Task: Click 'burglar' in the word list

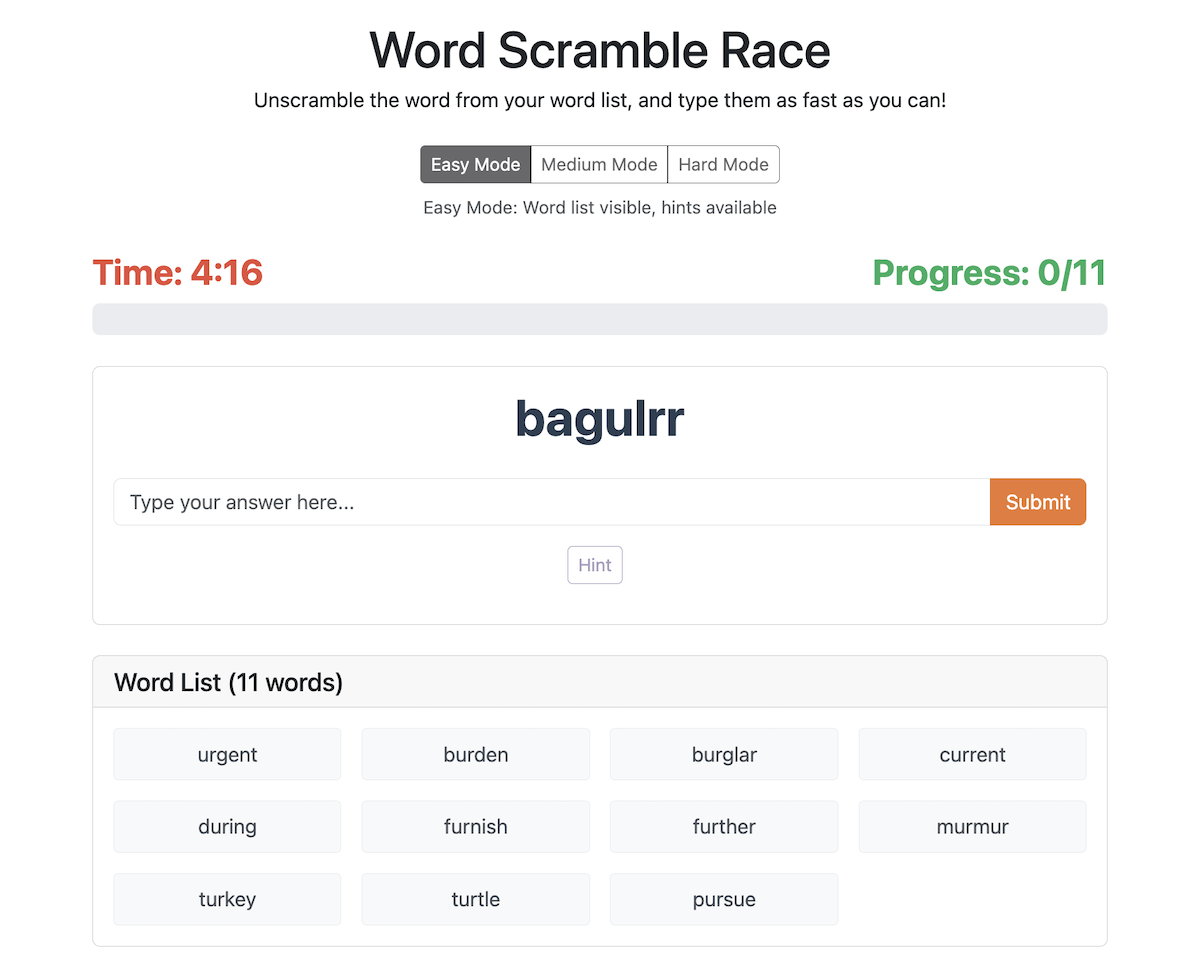Action: pyautogui.click(x=723, y=754)
